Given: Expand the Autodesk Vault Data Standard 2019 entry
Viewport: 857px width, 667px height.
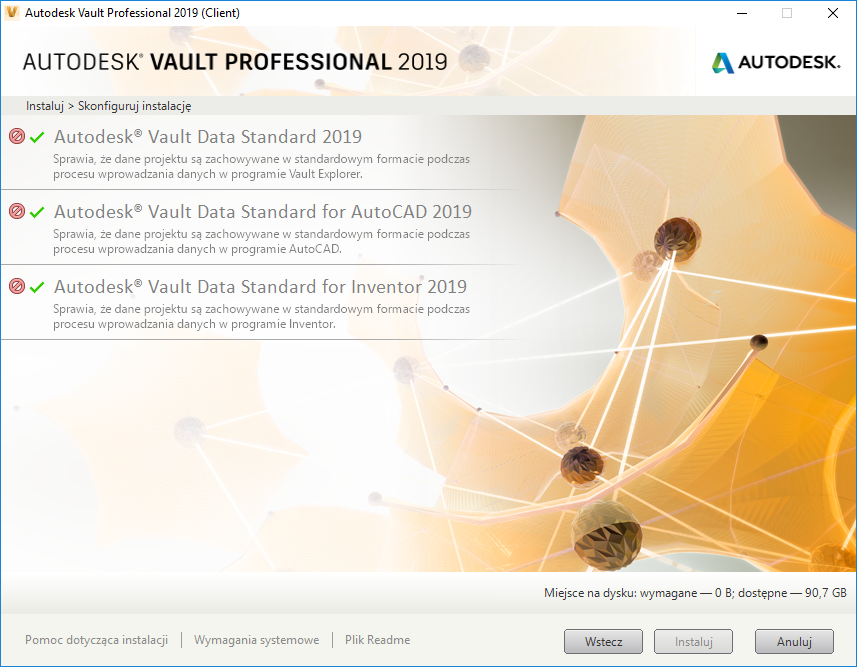Looking at the screenshot, I should tap(208, 137).
